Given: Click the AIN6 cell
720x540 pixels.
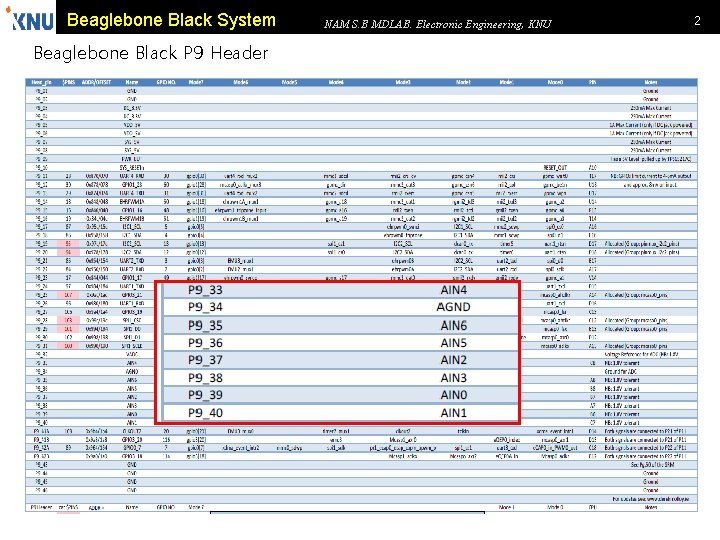Looking at the screenshot, I should click(x=453, y=325).
